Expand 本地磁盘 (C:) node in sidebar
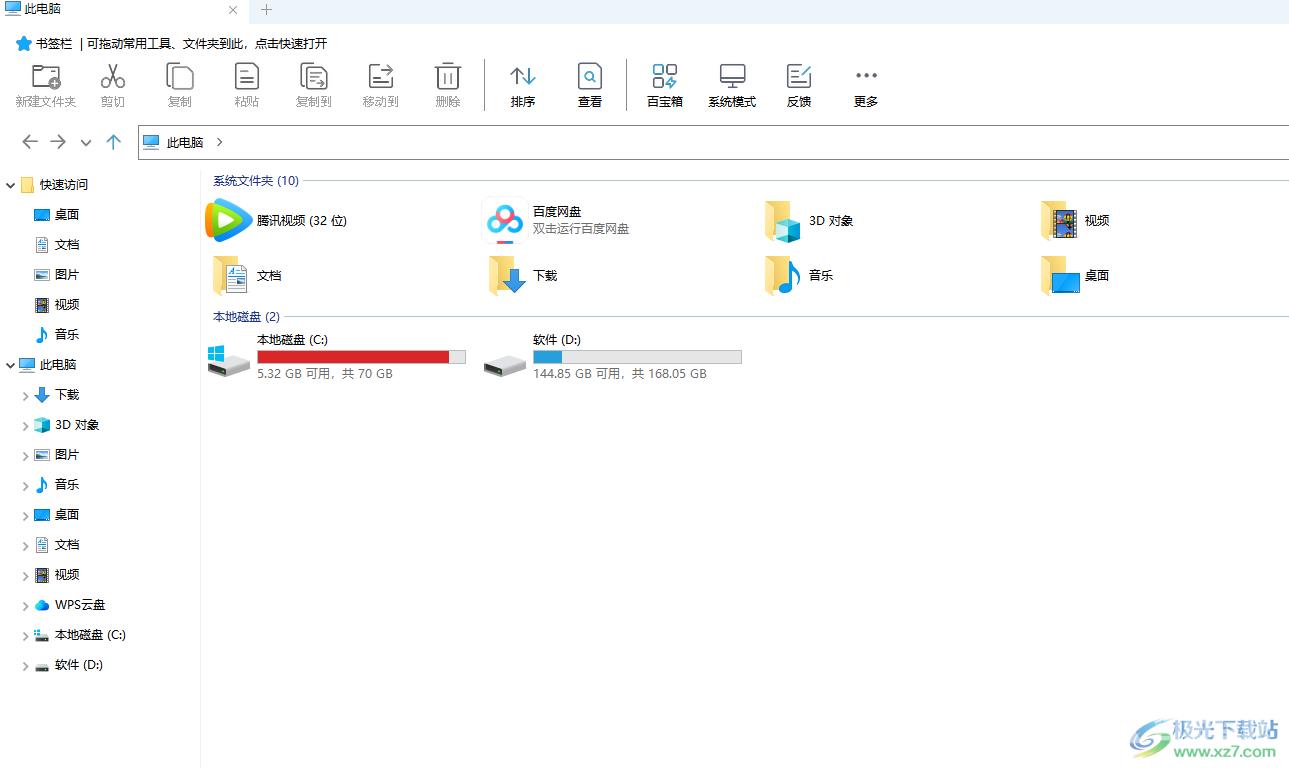The height and width of the screenshot is (768, 1289). tap(25, 636)
